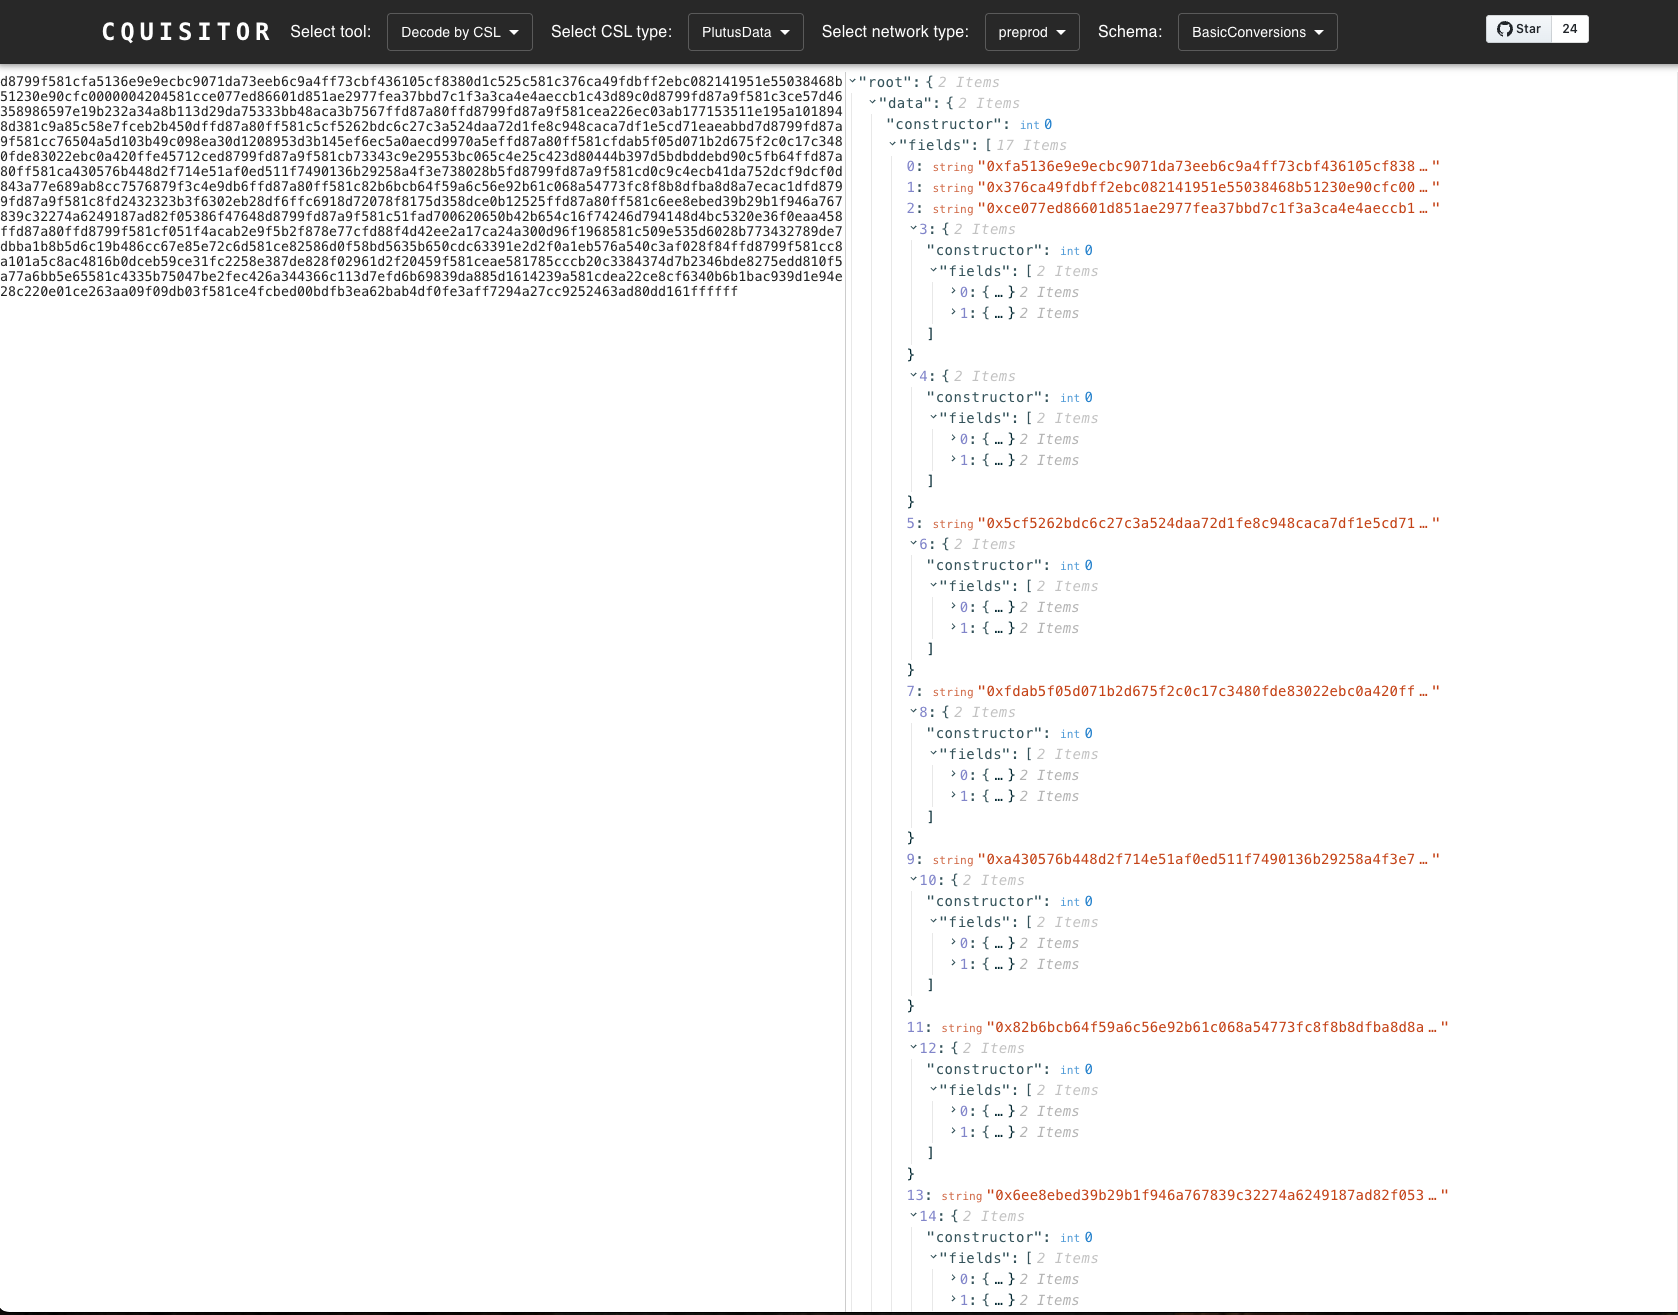Open the PlutusData CSL type dropdown
Viewport: 1678px width, 1315px height.
point(745,32)
